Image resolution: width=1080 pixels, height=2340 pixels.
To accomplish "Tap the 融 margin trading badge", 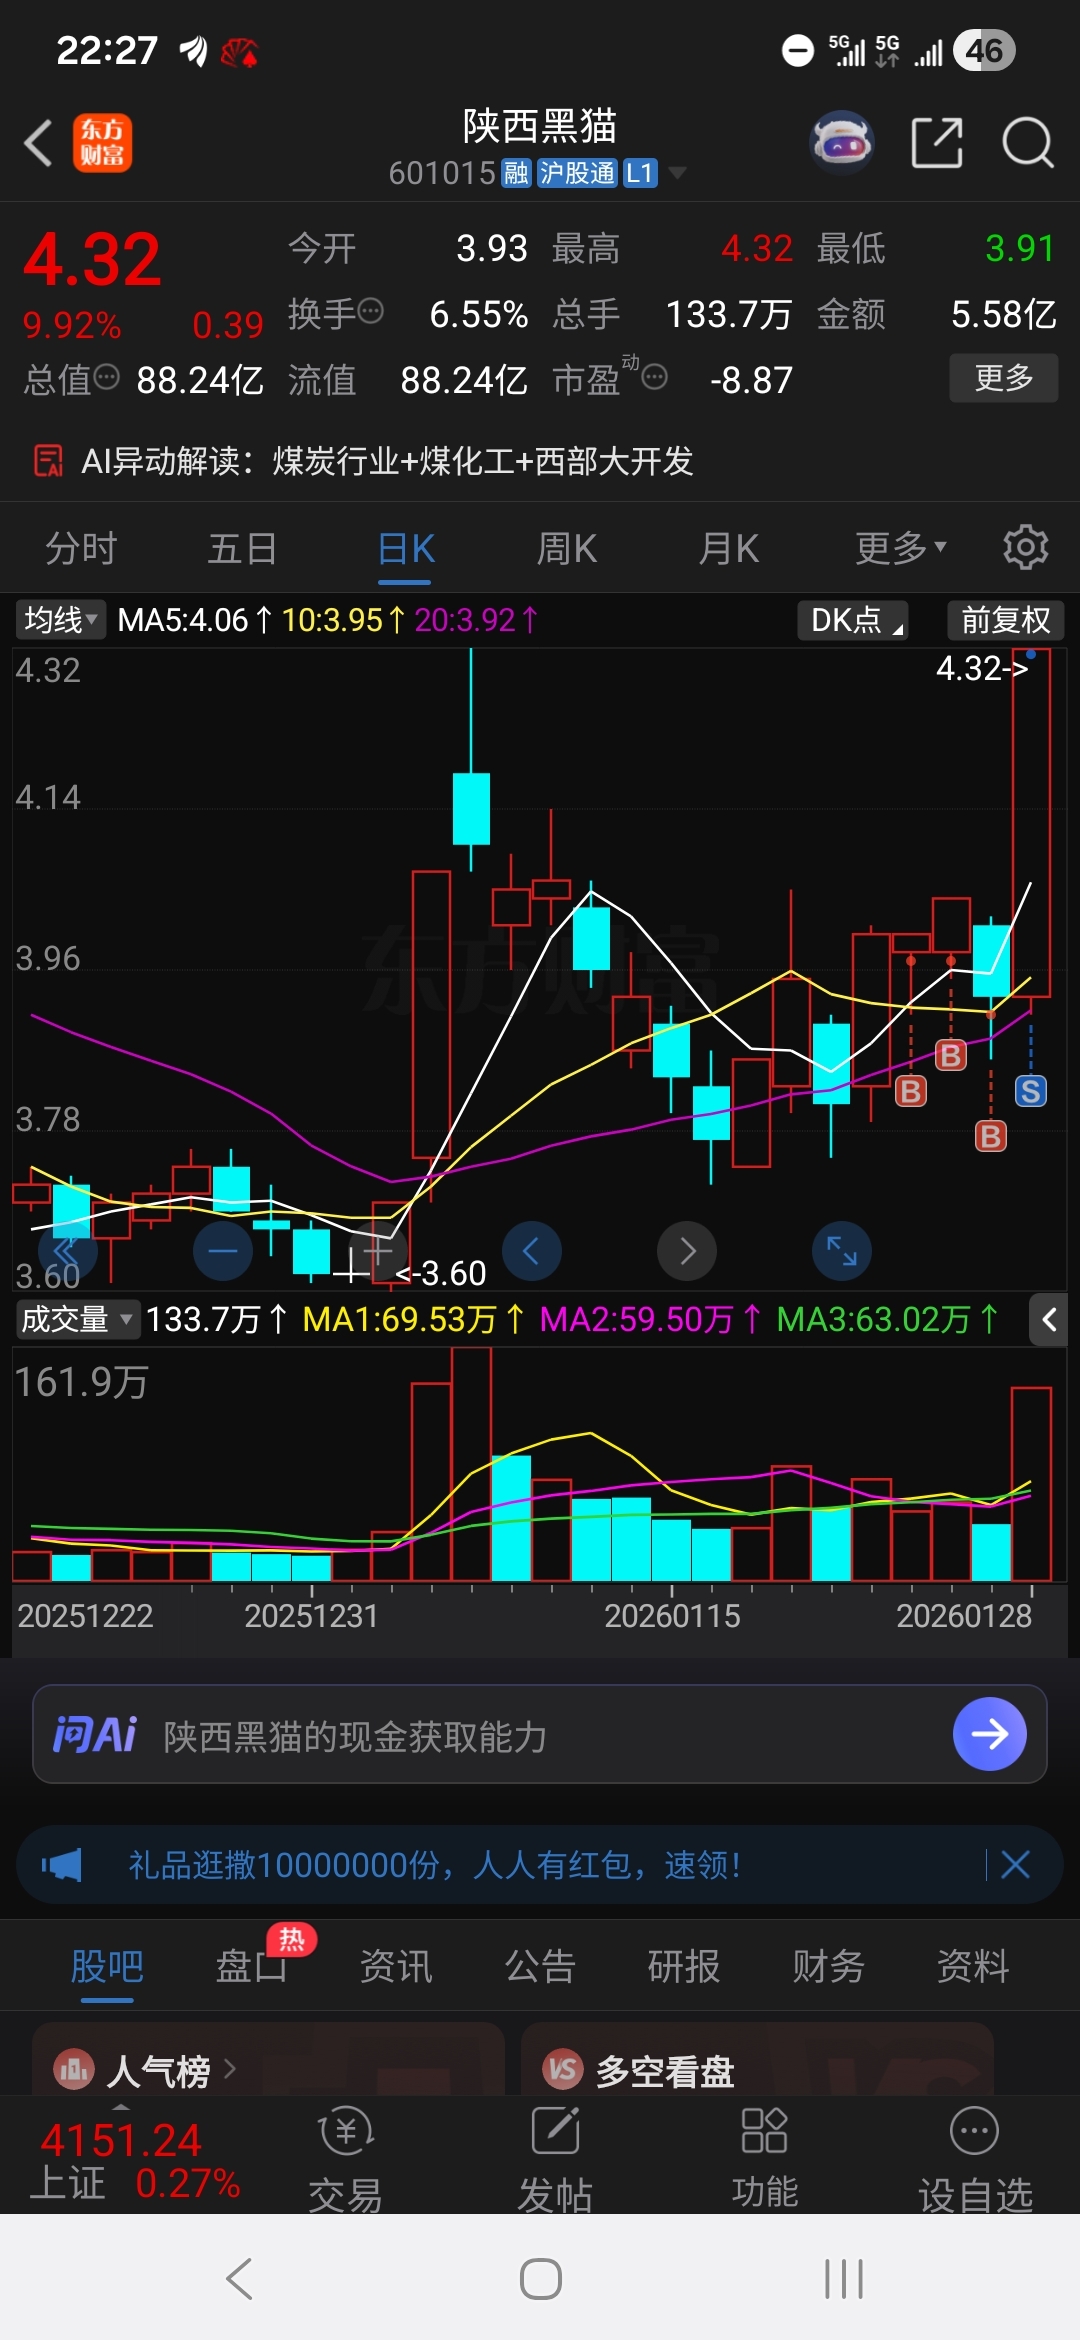I will coord(516,173).
